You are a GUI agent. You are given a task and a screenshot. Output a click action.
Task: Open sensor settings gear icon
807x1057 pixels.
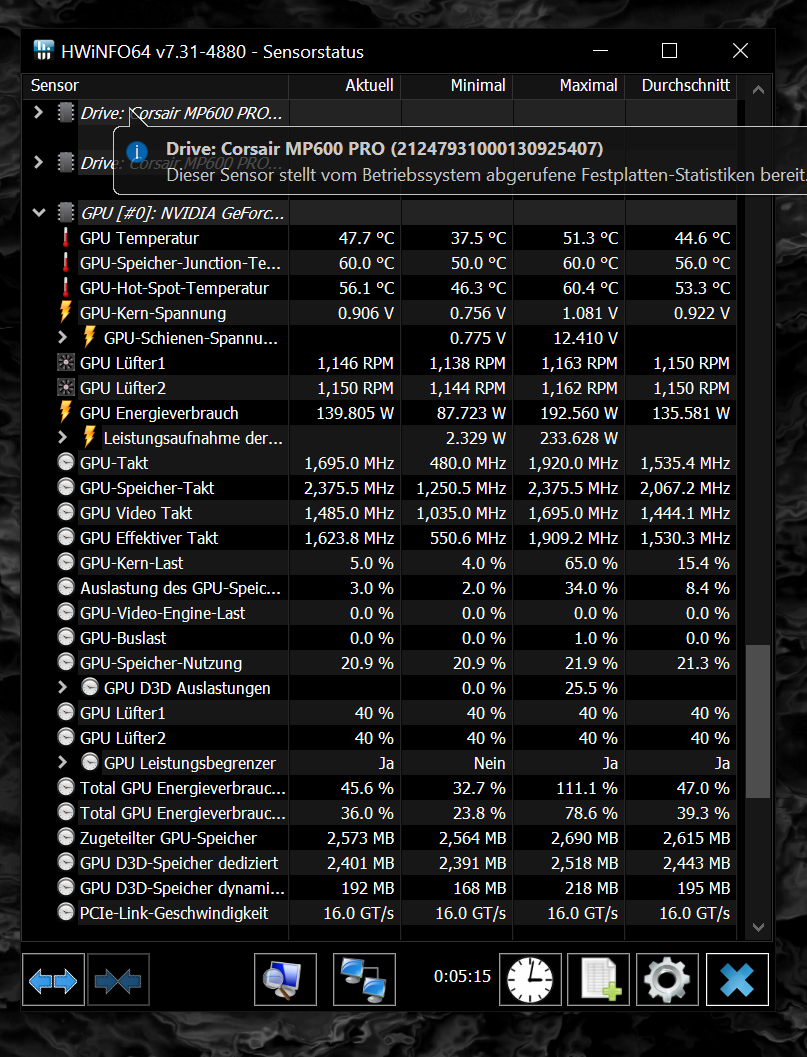667,980
